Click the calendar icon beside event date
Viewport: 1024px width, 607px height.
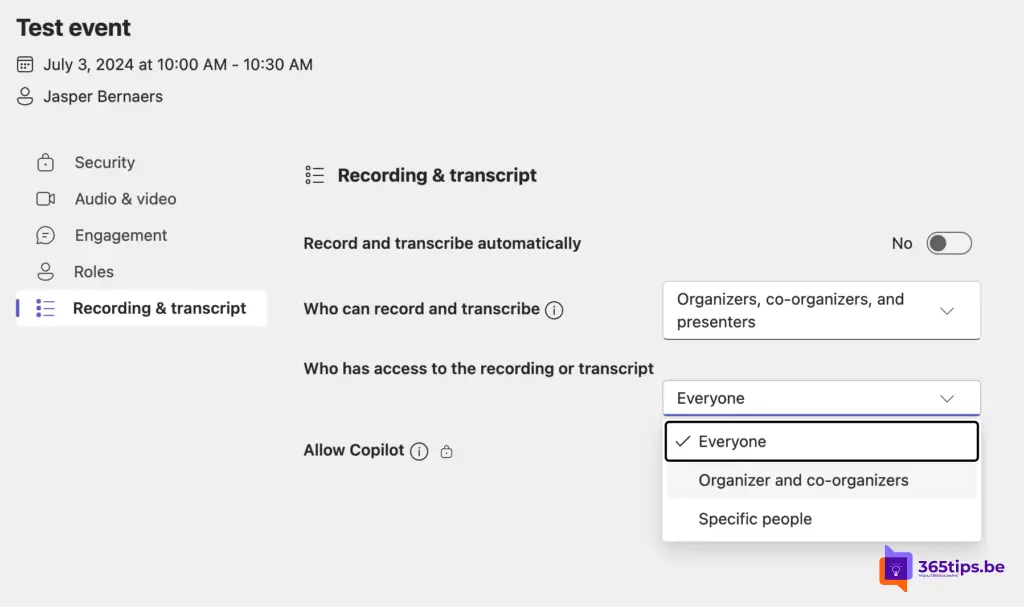pos(25,65)
